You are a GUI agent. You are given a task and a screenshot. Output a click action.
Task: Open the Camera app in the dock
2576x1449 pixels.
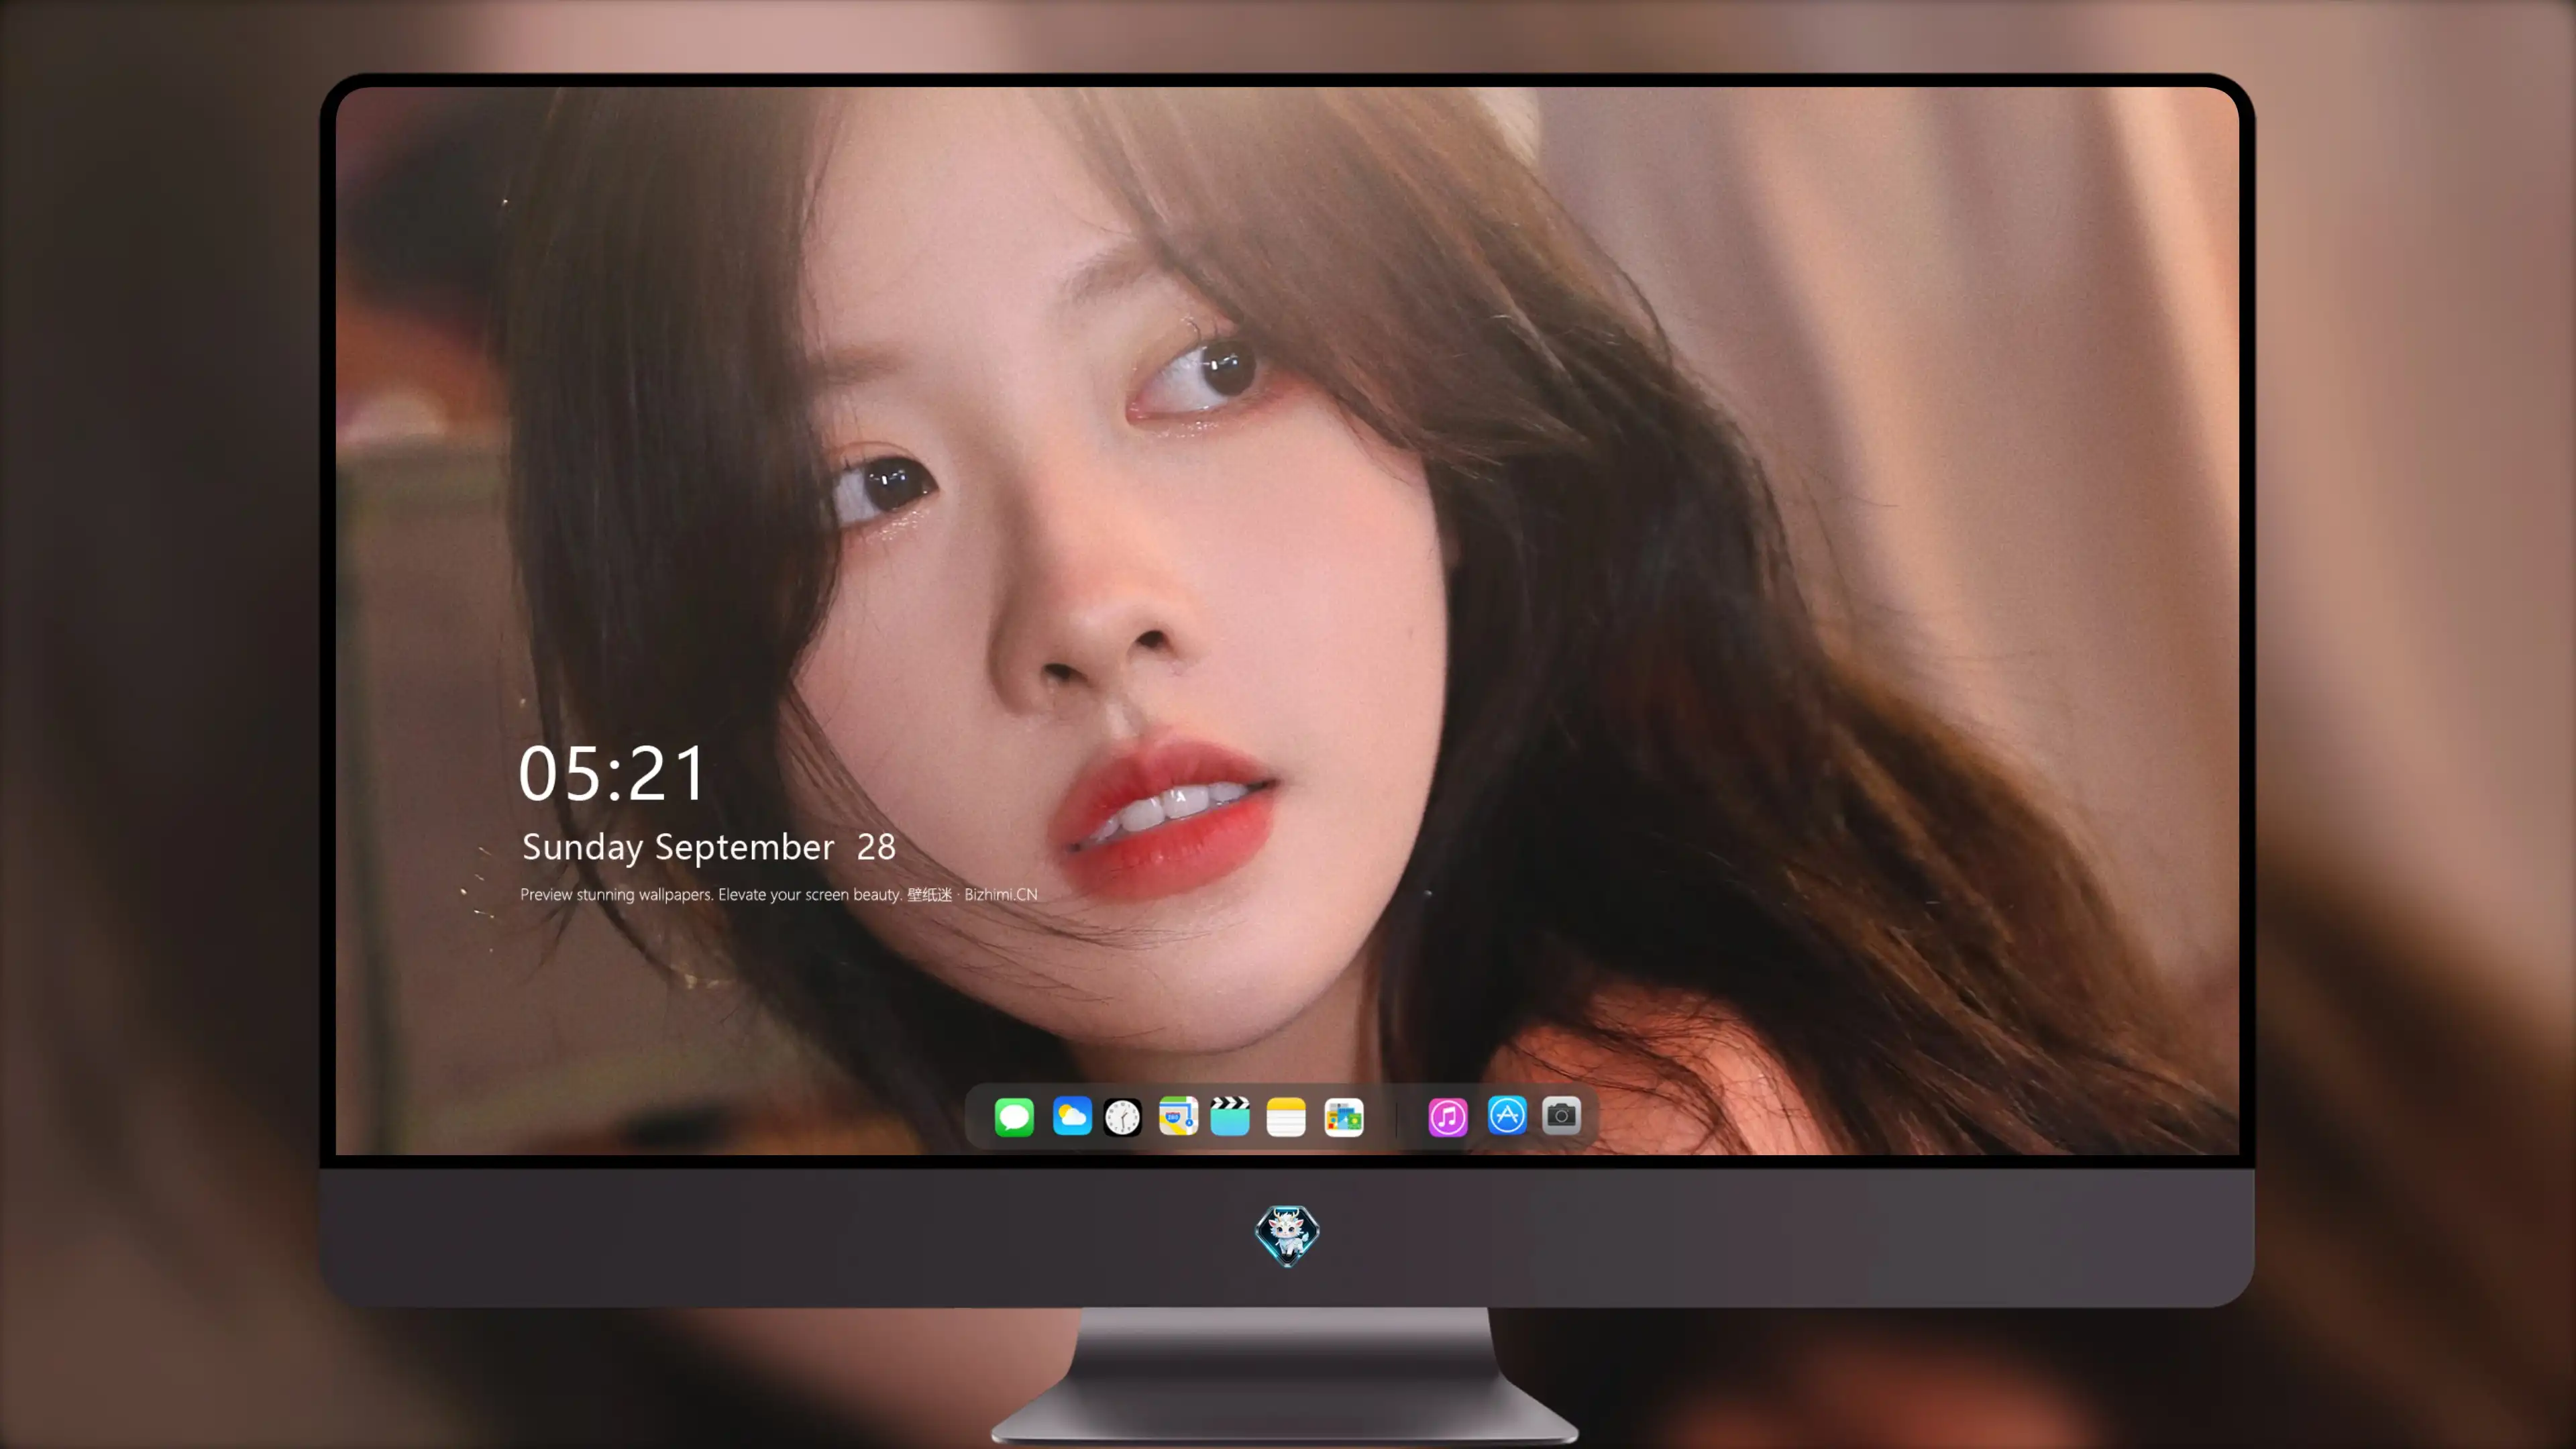click(x=1561, y=1116)
